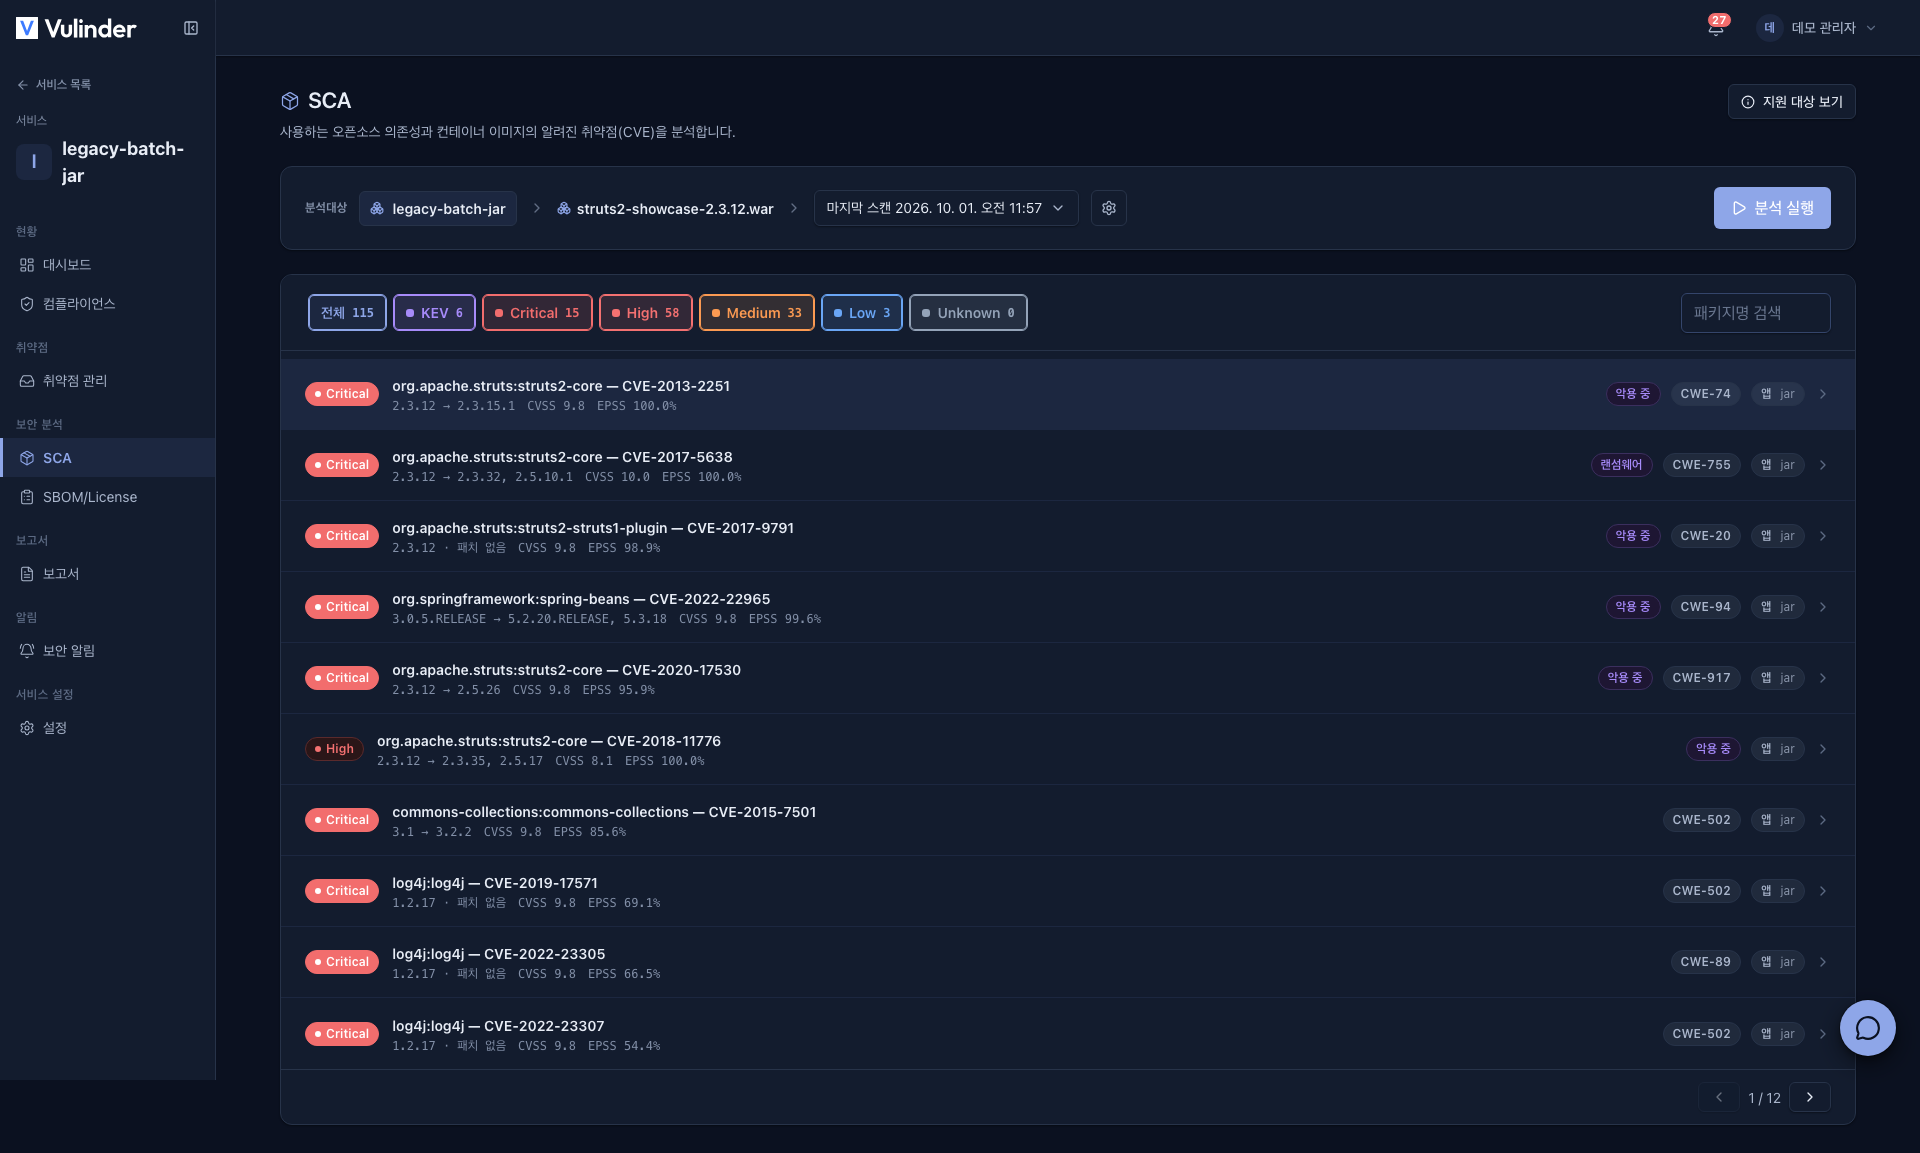Viewport: 1920px width, 1153px height.
Task: Open 취약점 관리 in sidebar
Action: 107,381
